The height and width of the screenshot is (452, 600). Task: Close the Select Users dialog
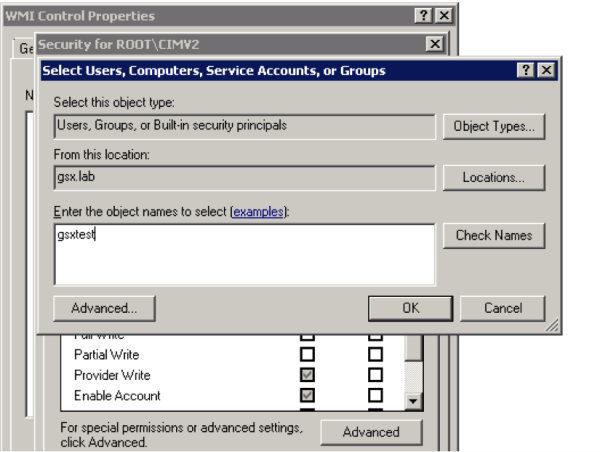click(x=546, y=70)
